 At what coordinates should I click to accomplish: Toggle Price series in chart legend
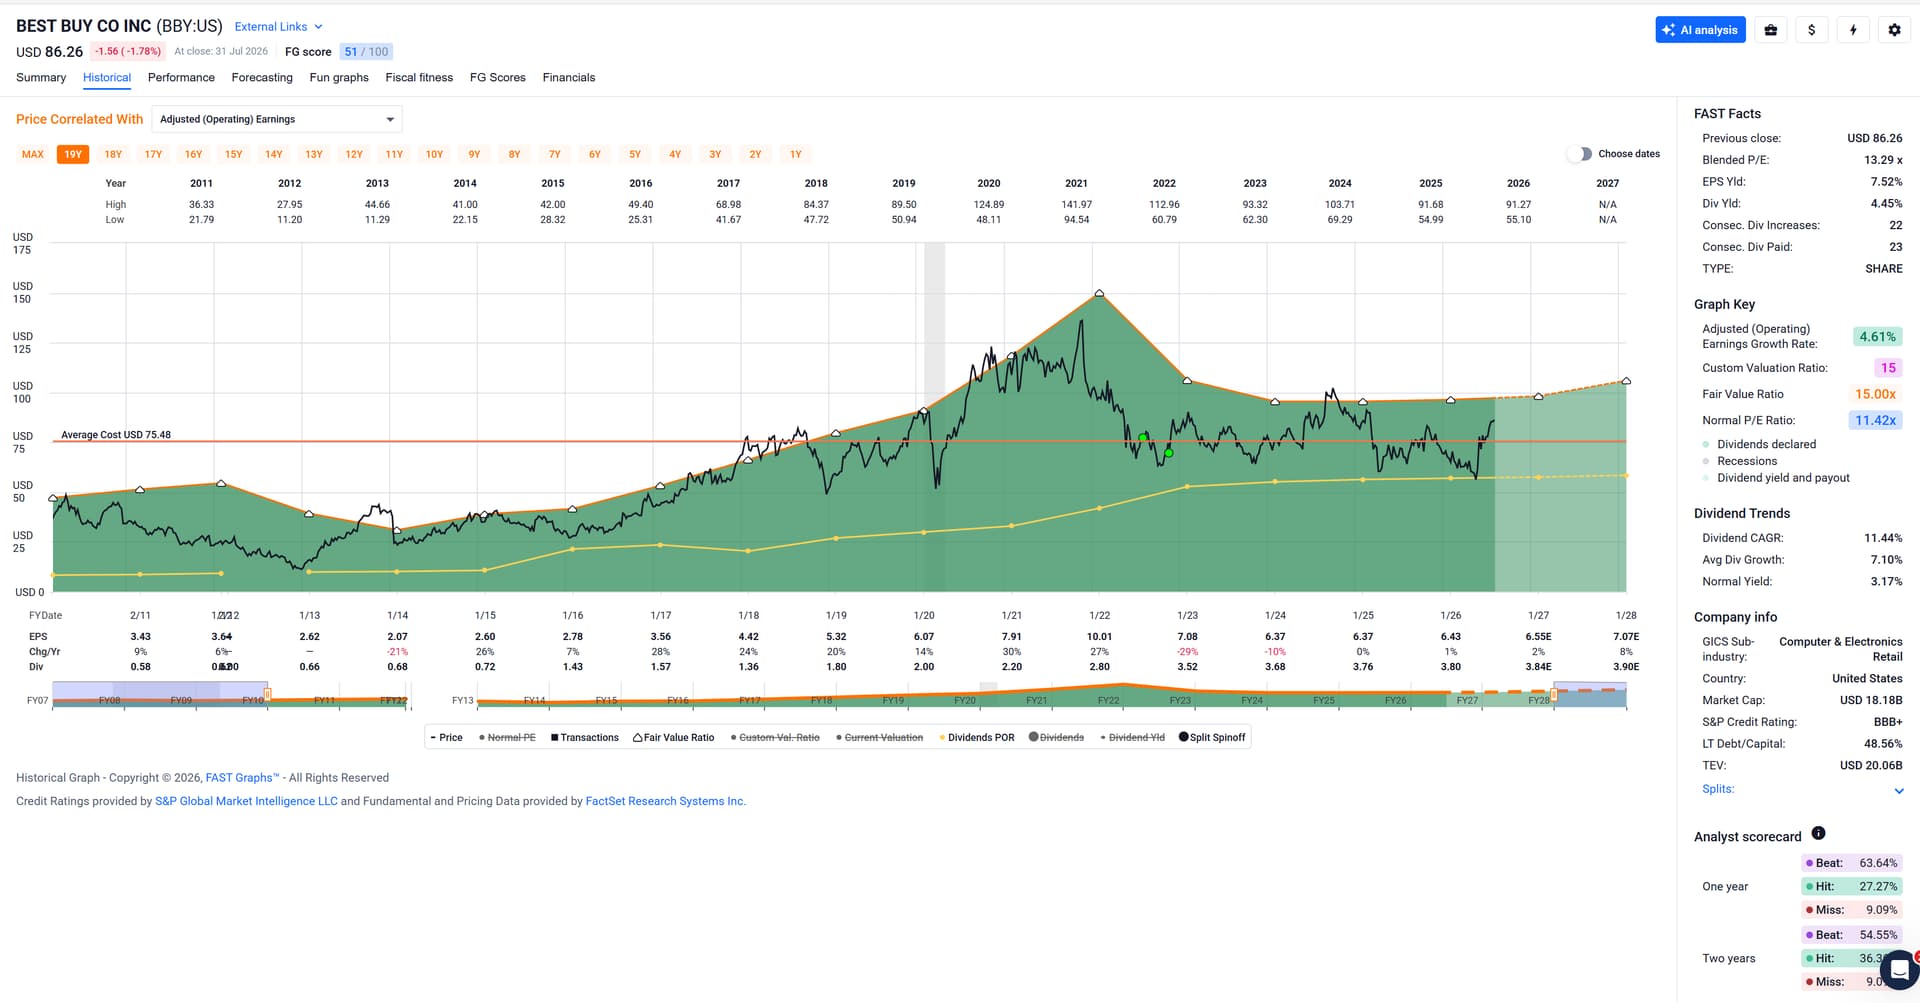point(446,738)
